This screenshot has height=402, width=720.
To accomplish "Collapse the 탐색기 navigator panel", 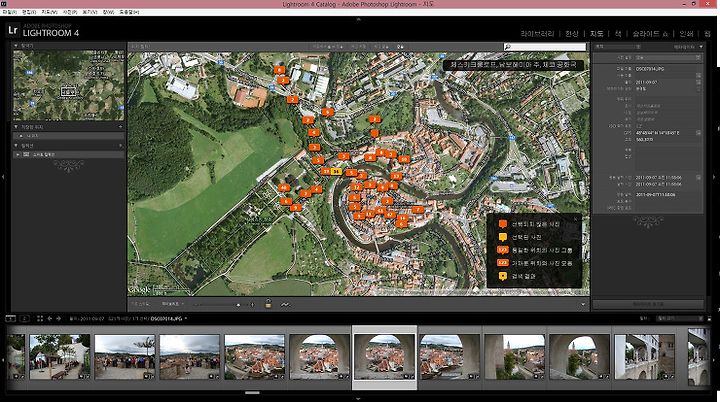I will 16,46.
